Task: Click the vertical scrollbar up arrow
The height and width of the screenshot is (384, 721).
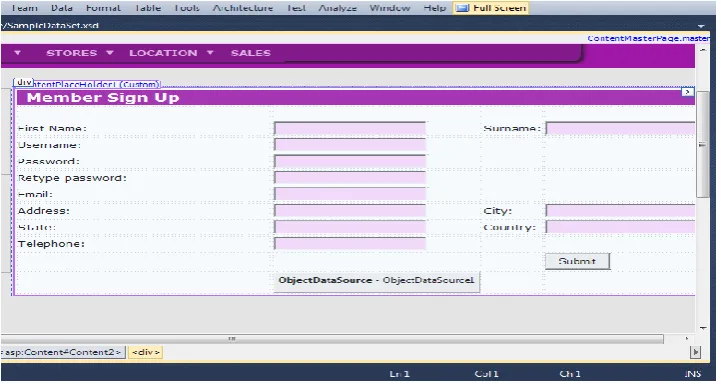Action: (x=703, y=49)
